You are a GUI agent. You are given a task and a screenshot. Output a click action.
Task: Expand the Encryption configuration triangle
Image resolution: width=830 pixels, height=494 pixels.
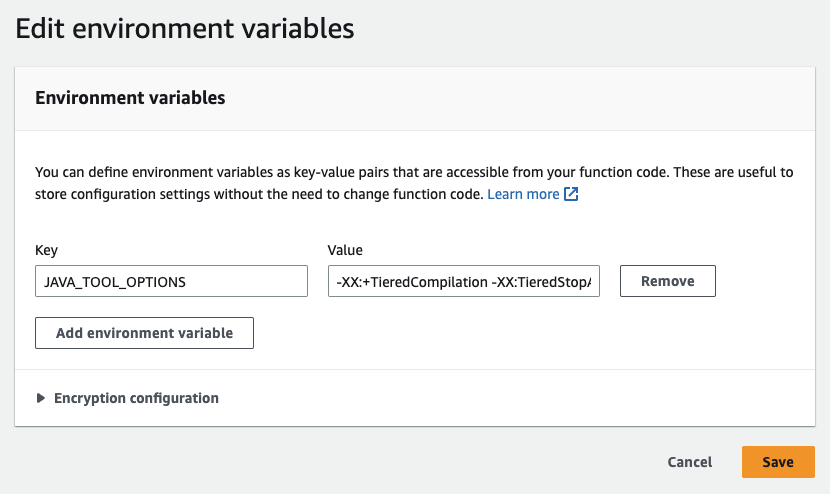(x=41, y=398)
